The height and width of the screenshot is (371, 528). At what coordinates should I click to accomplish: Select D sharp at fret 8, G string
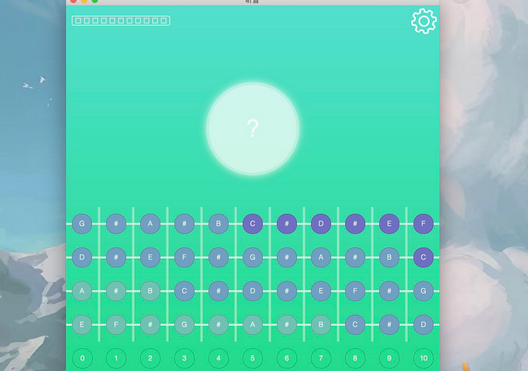click(355, 224)
